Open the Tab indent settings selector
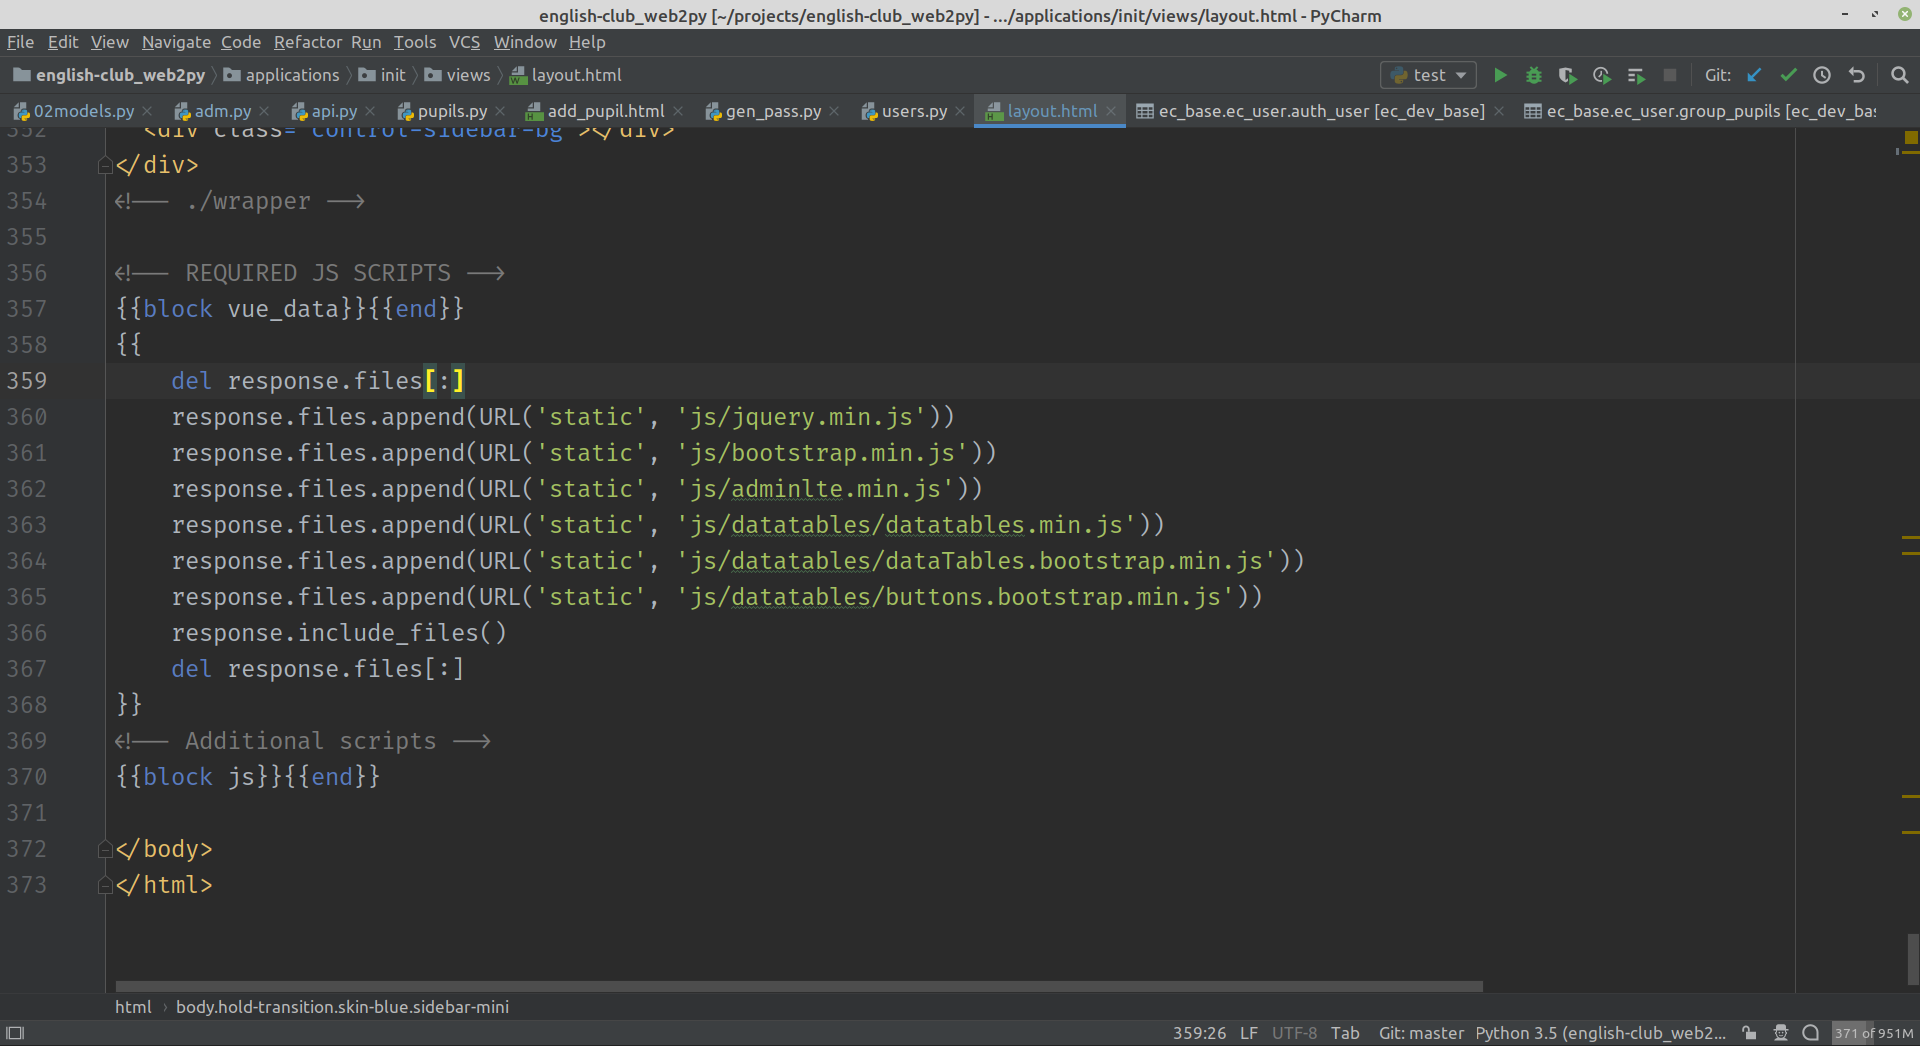 (x=1345, y=1033)
